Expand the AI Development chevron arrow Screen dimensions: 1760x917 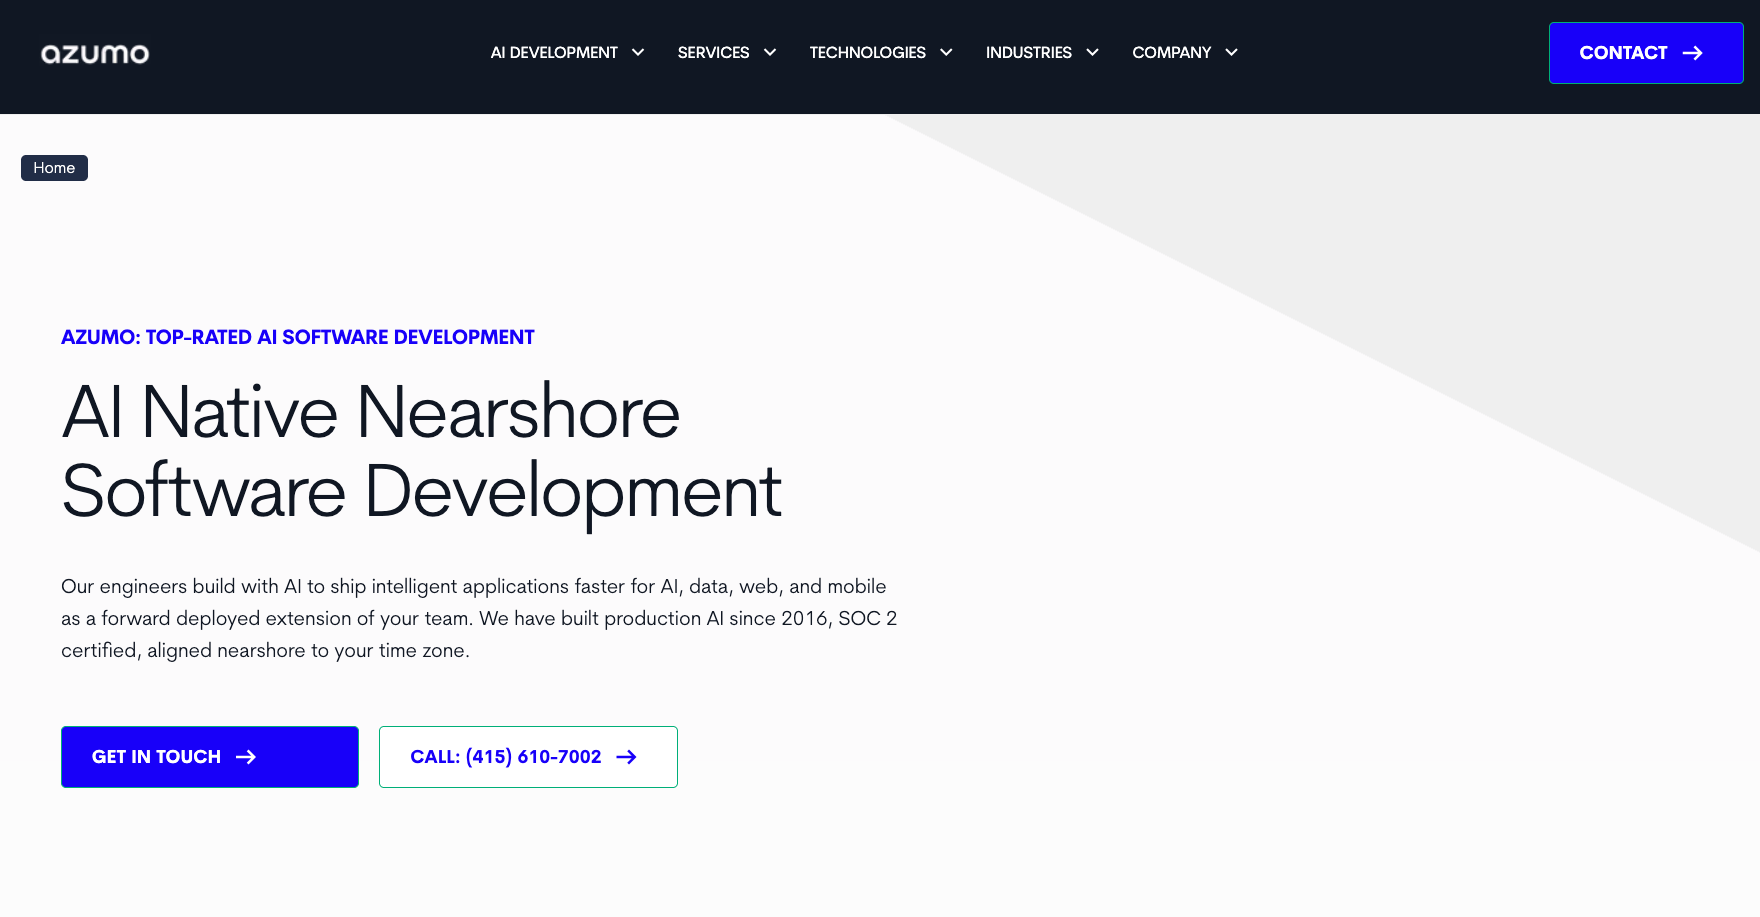point(638,53)
